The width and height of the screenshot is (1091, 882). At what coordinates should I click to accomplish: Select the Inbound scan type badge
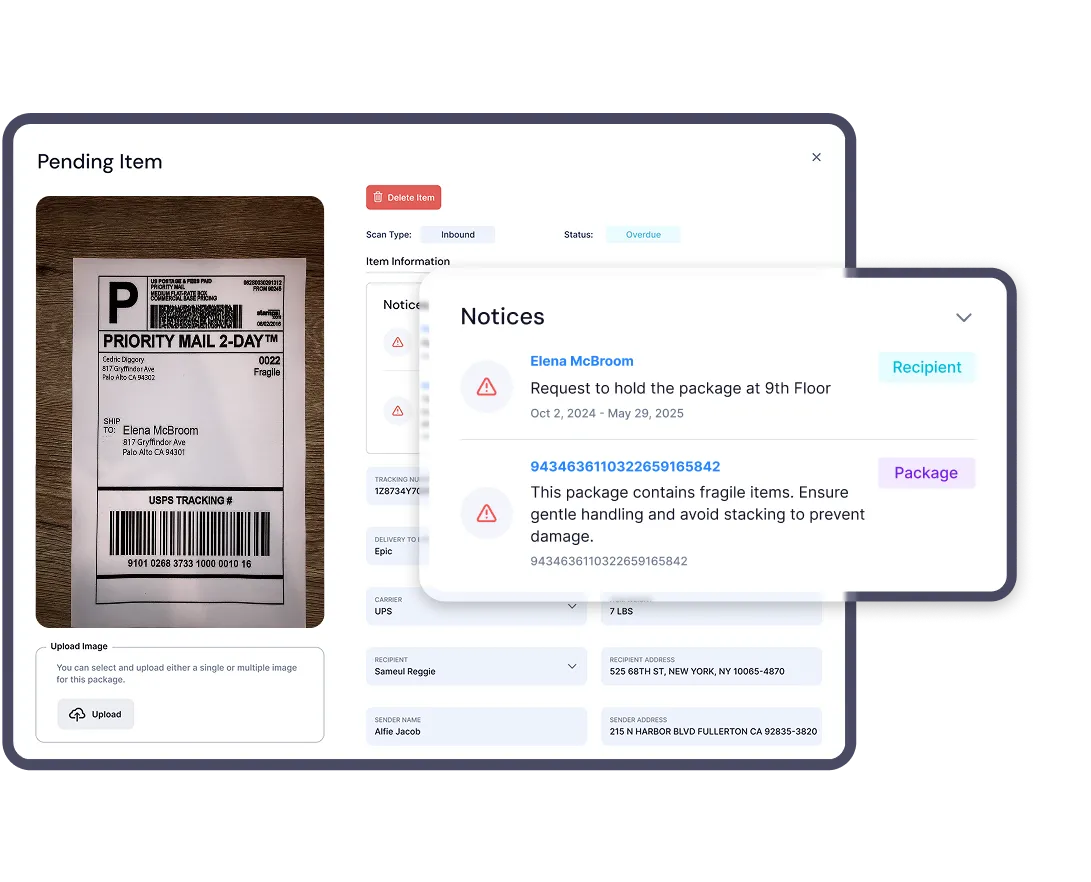[x=458, y=234]
